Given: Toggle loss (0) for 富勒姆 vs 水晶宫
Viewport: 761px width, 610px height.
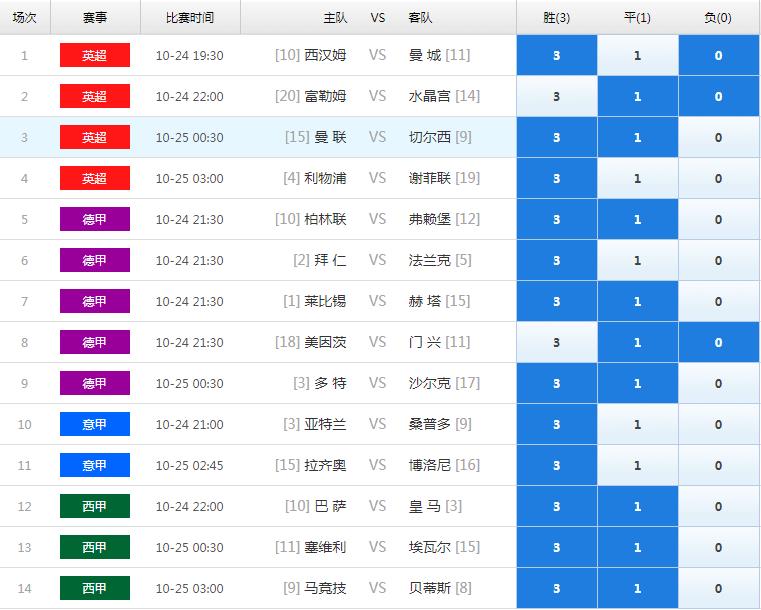Looking at the screenshot, I should 719,96.
